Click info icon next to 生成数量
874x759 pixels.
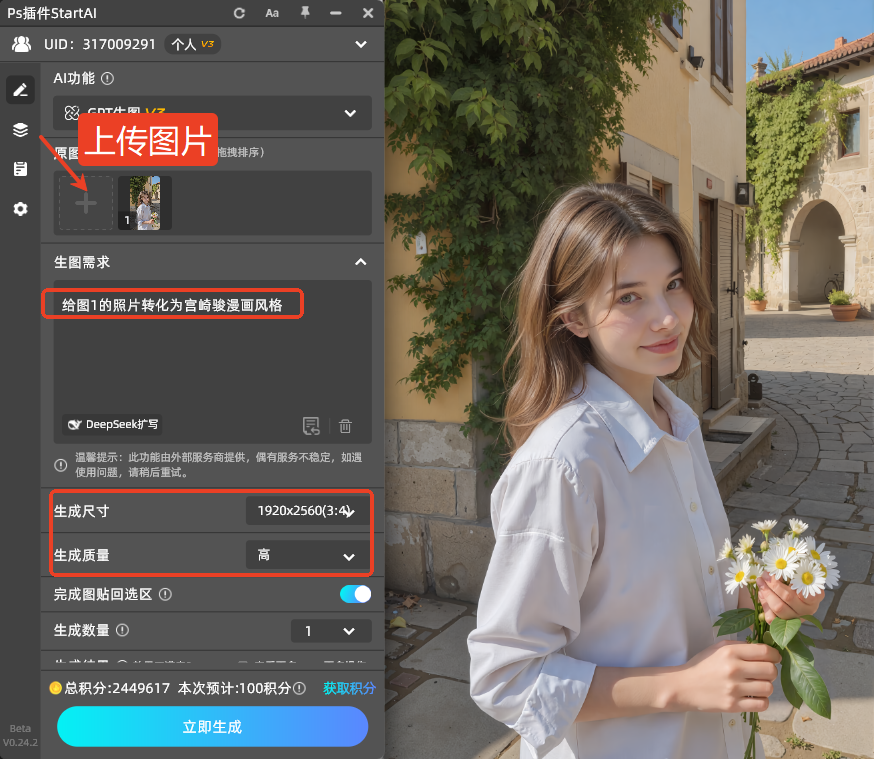(x=122, y=630)
